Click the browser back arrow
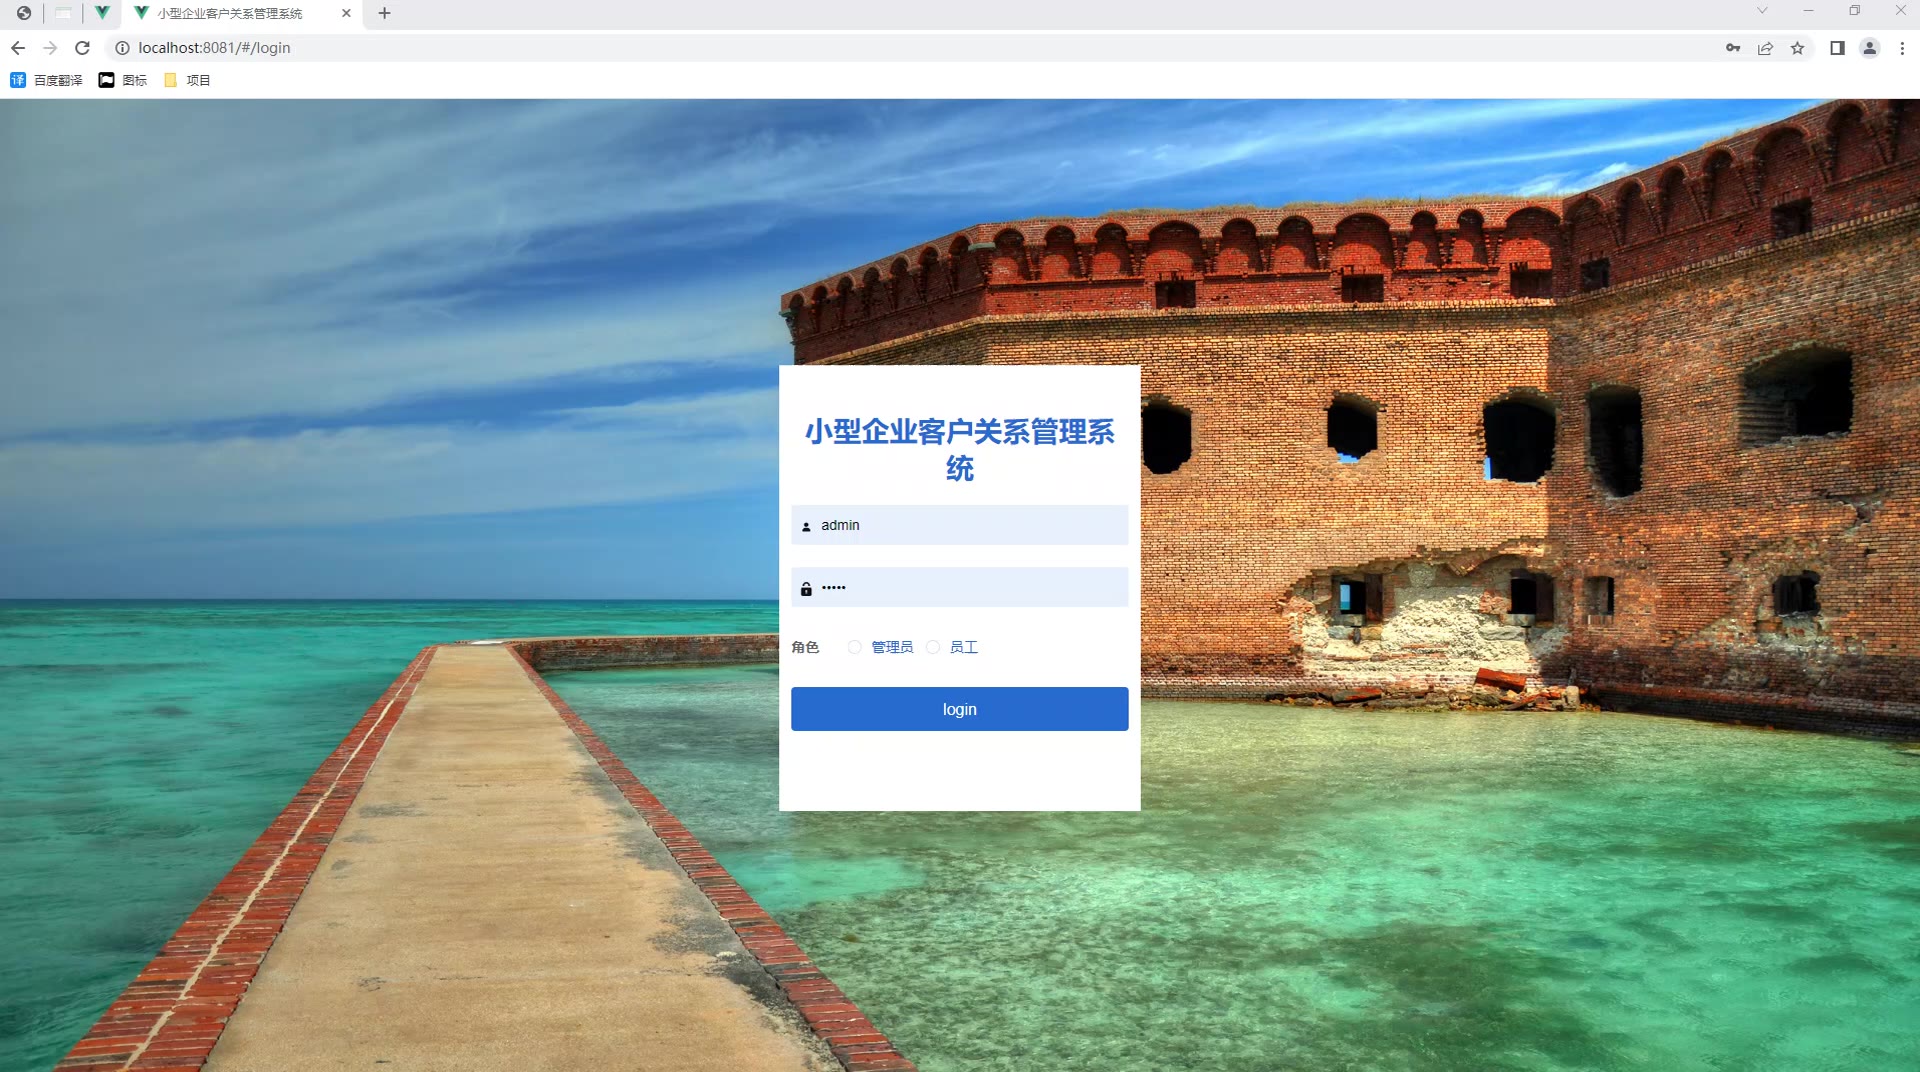This screenshot has width=1920, height=1072. tap(18, 48)
